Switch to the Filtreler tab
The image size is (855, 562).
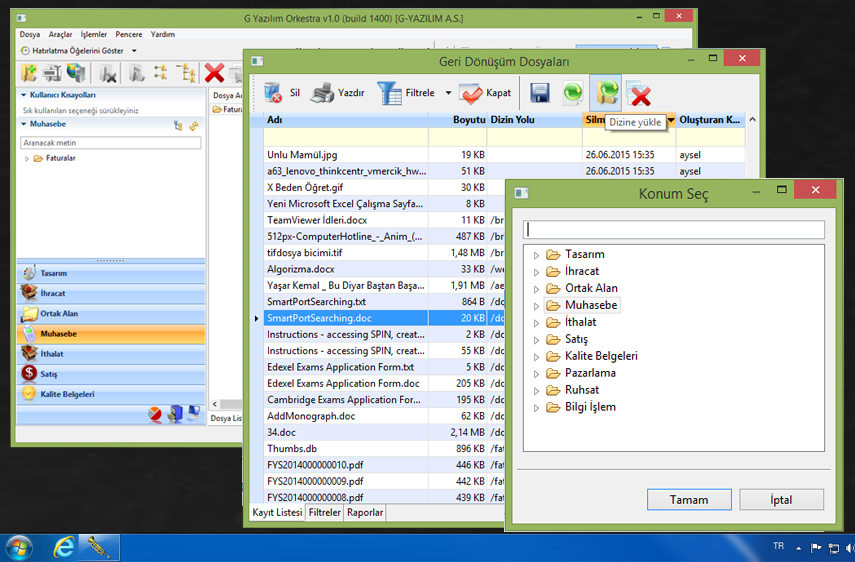tap(324, 513)
